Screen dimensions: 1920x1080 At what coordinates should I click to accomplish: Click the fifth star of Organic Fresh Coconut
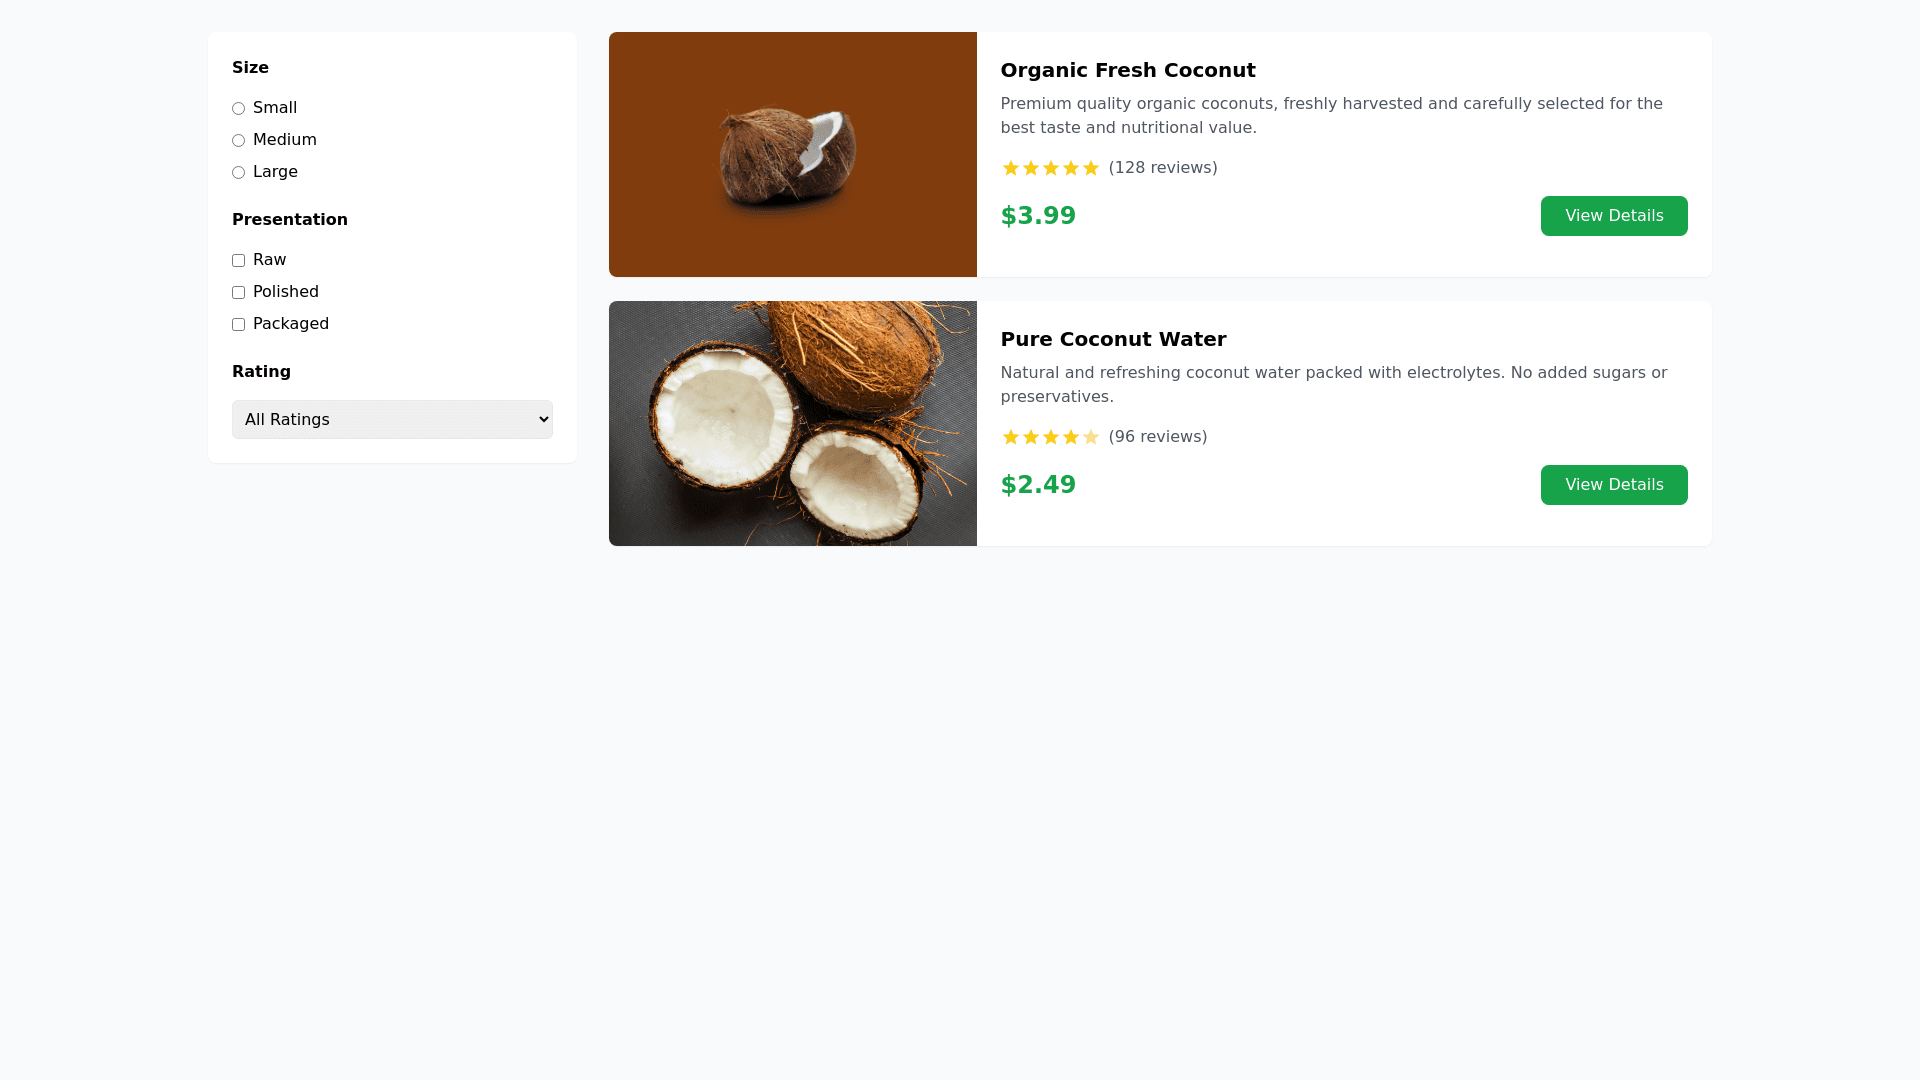(1091, 168)
